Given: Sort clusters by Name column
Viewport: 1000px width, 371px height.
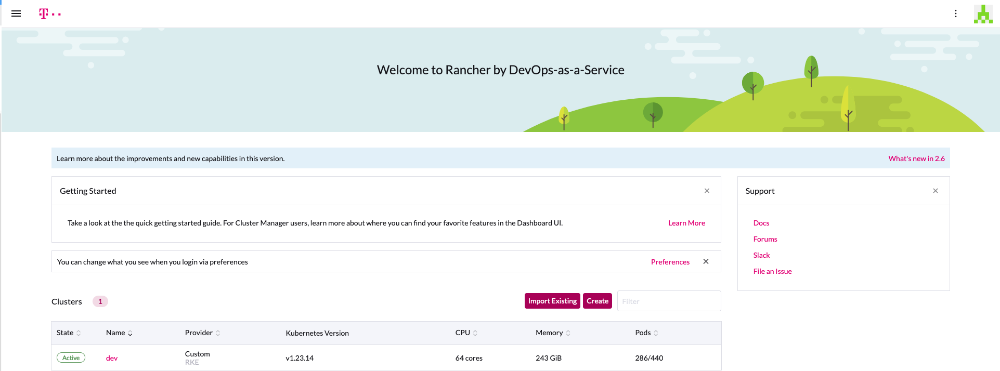Looking at the screenshot, I should 119,333.
